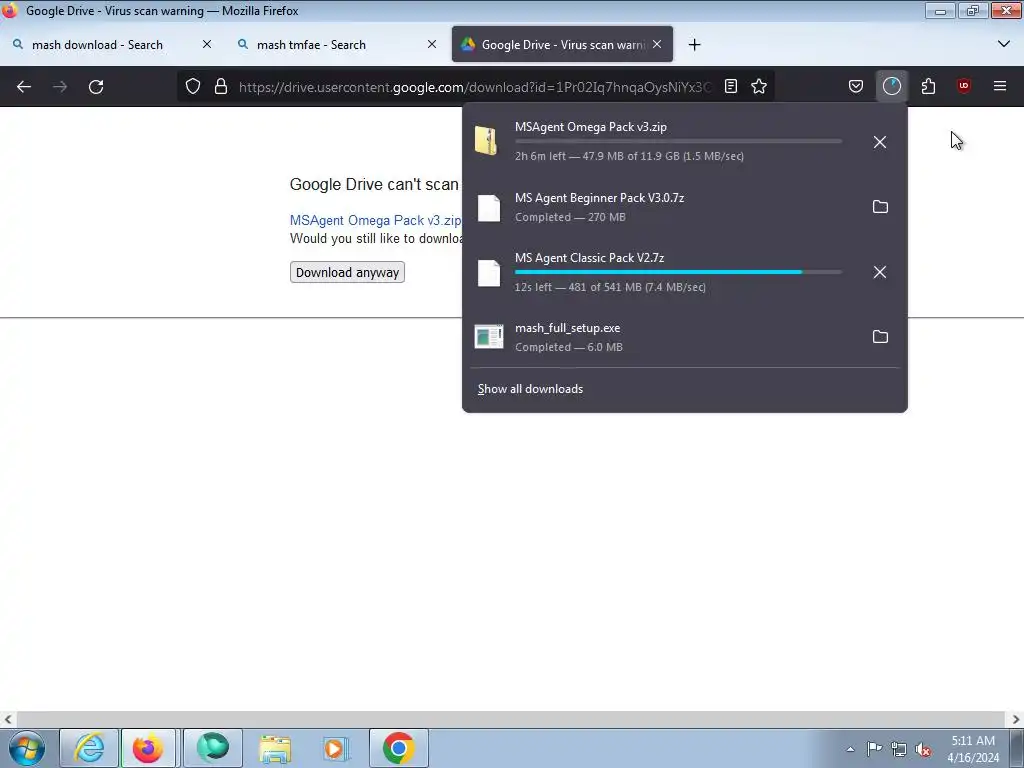Select MS Agent Beginner Pack V3.0.7z entry
The width and height of the screenshot is (1024, 768).
[684, 207]
